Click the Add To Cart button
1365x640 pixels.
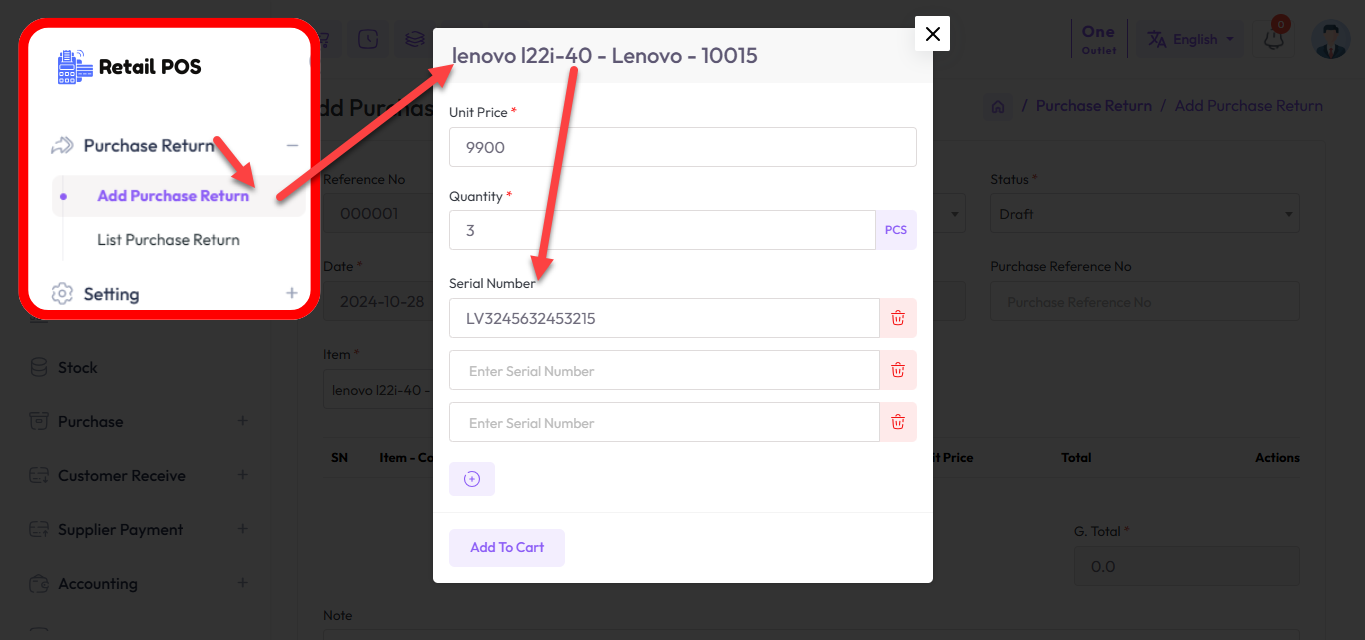pos(507,548)
